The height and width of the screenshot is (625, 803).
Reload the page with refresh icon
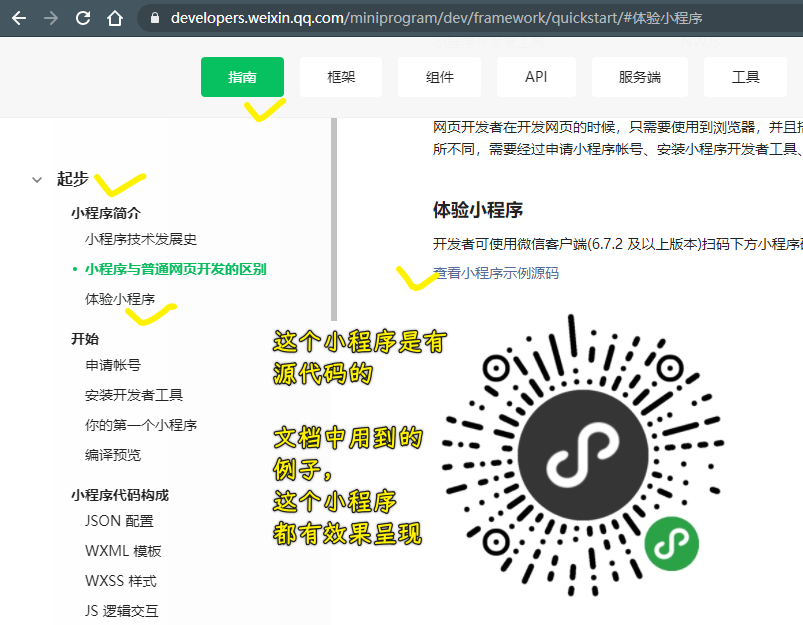[x=82, y=18]
